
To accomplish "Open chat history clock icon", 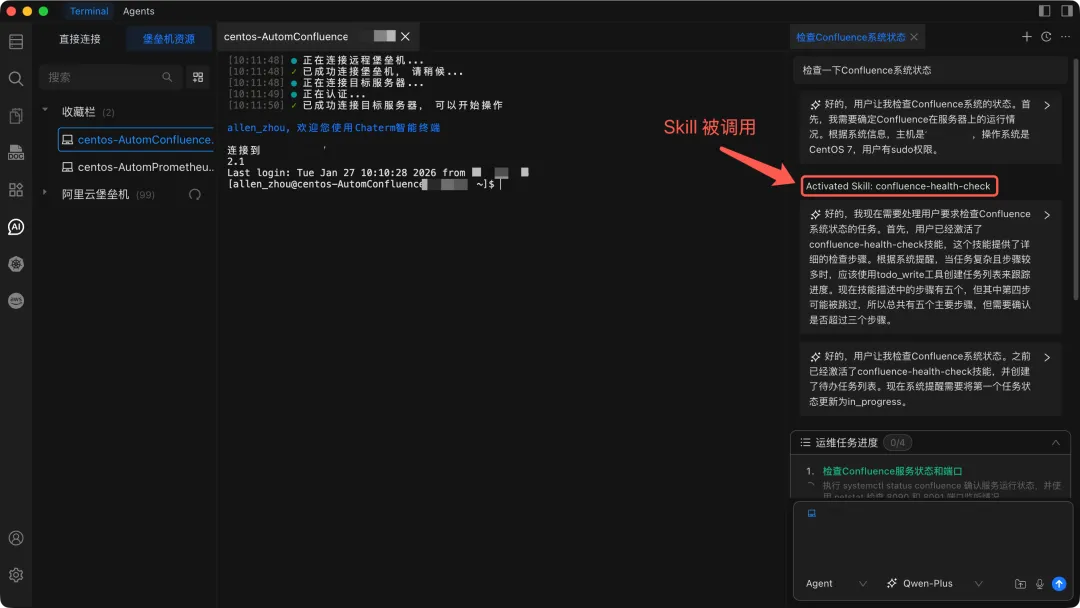I will [1046, 37].
